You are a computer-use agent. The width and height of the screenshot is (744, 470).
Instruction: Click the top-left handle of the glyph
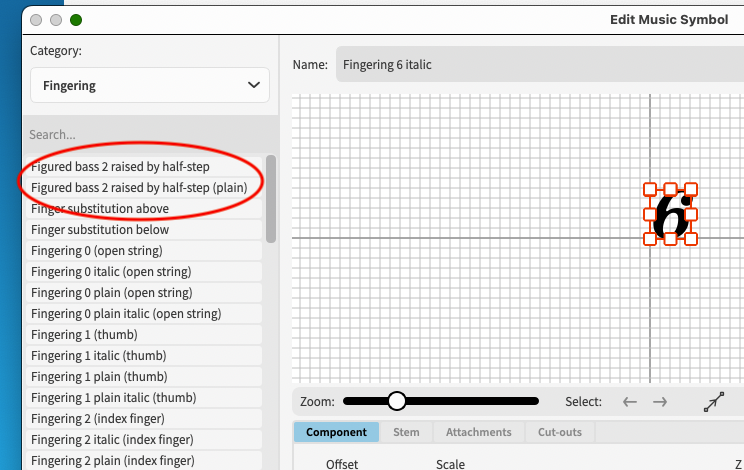(650, 190)
